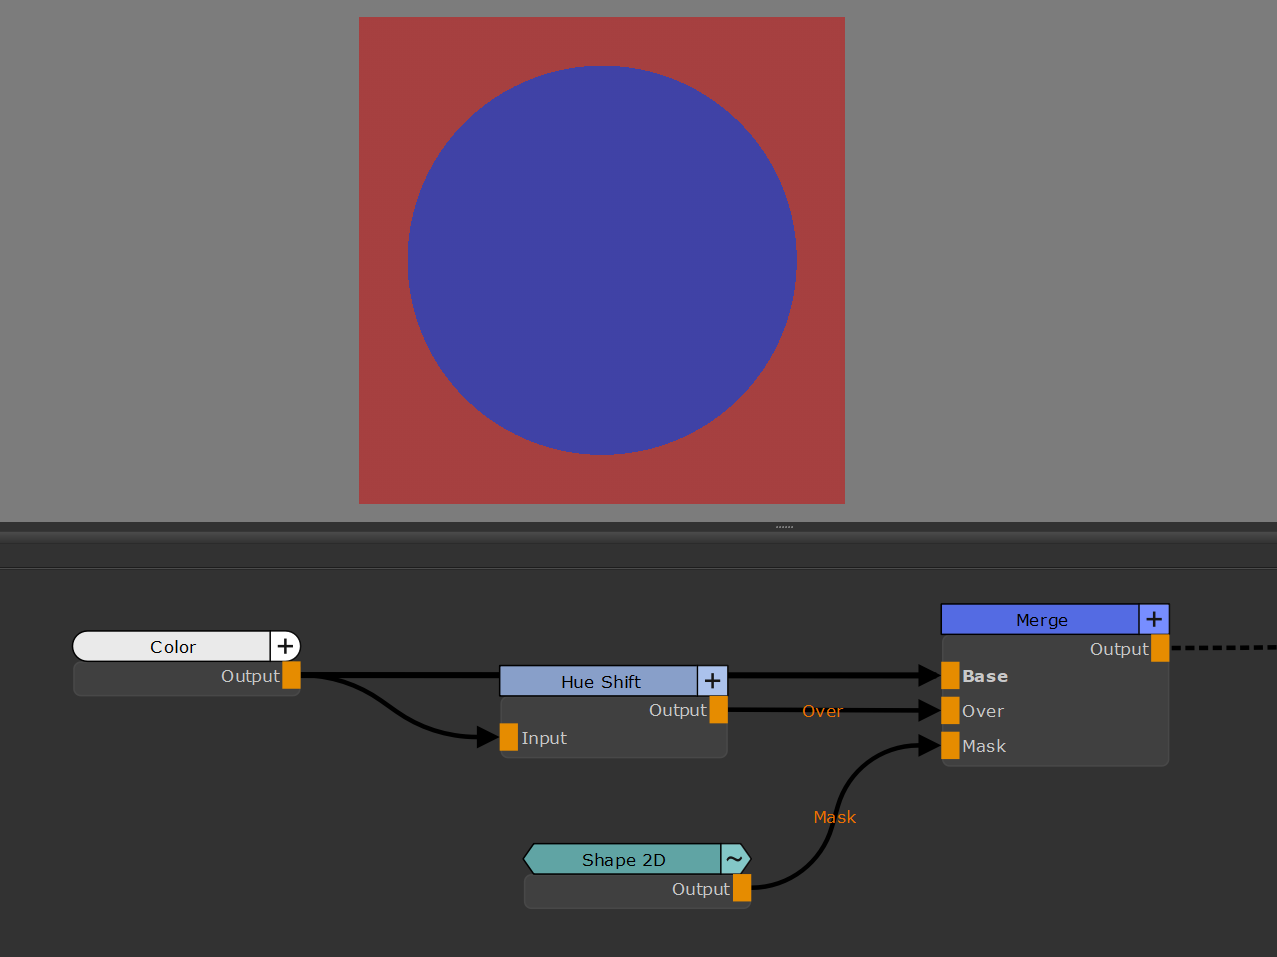Screen dimensions: 1277x957
Task: Click the Merge node Over port
Action: [950, 711]
